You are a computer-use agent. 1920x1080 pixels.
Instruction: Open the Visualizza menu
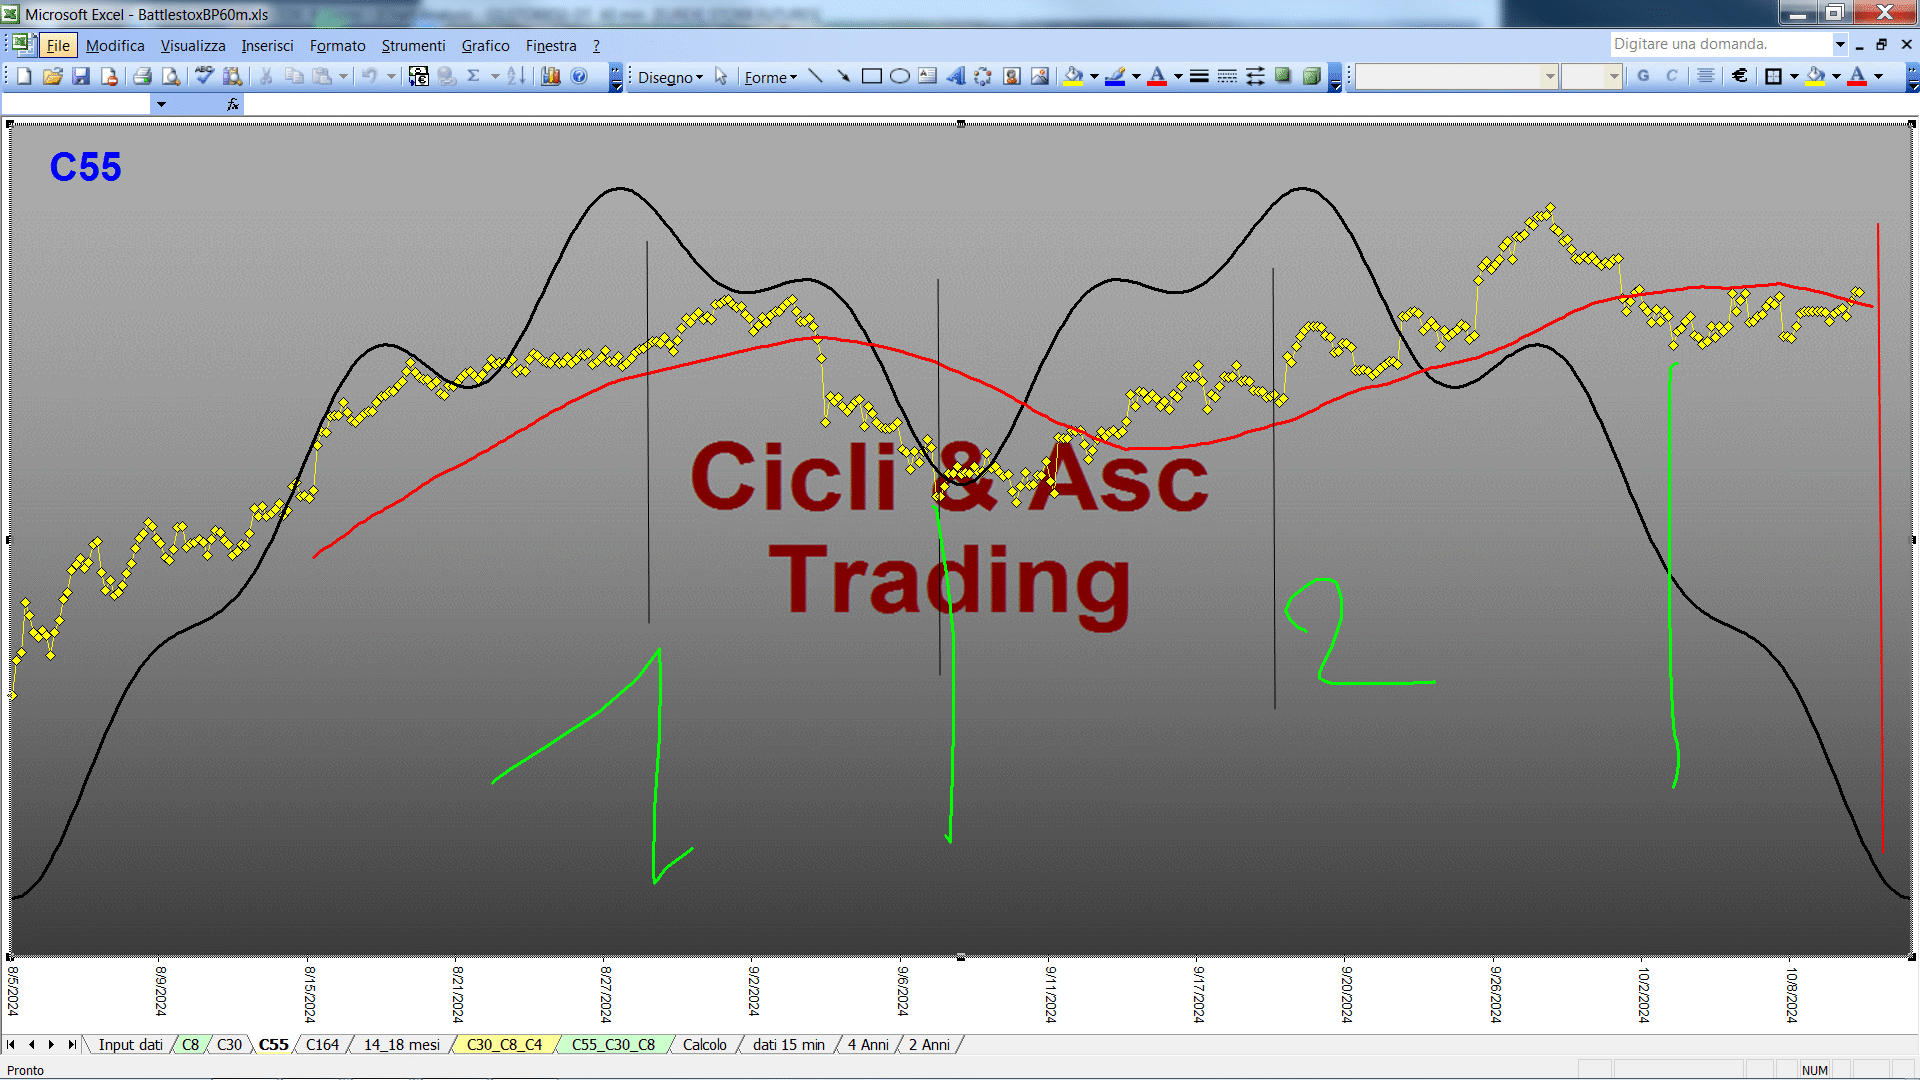tap(193, 46)
